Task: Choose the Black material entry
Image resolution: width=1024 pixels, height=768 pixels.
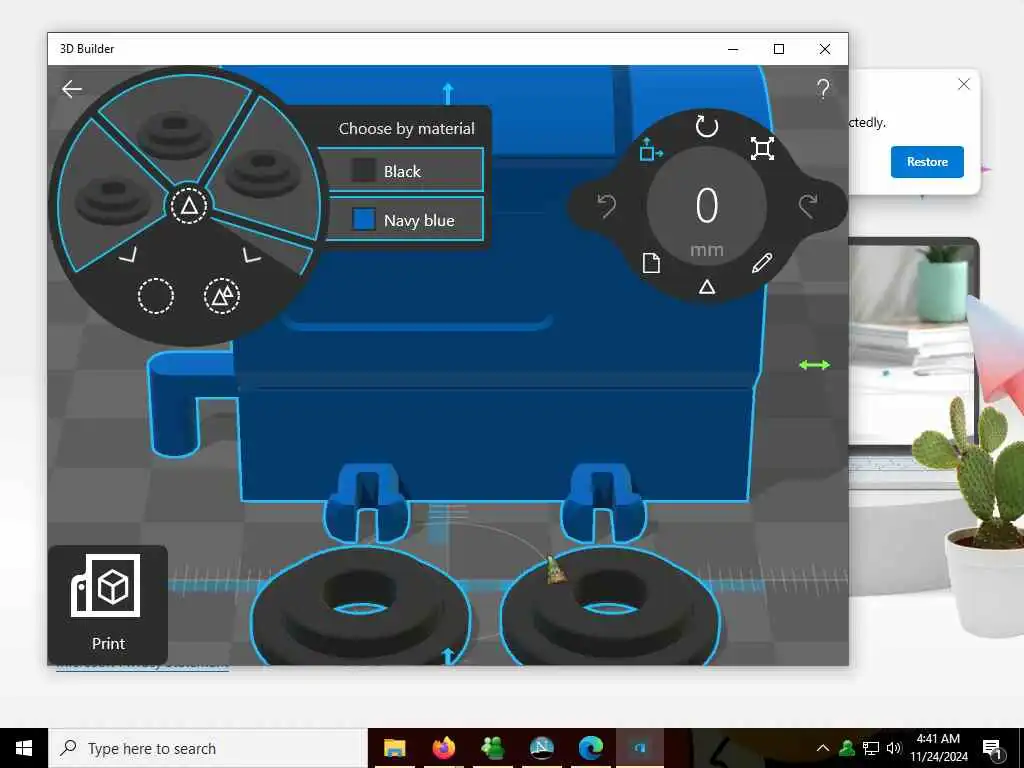Action: [404, 170]
